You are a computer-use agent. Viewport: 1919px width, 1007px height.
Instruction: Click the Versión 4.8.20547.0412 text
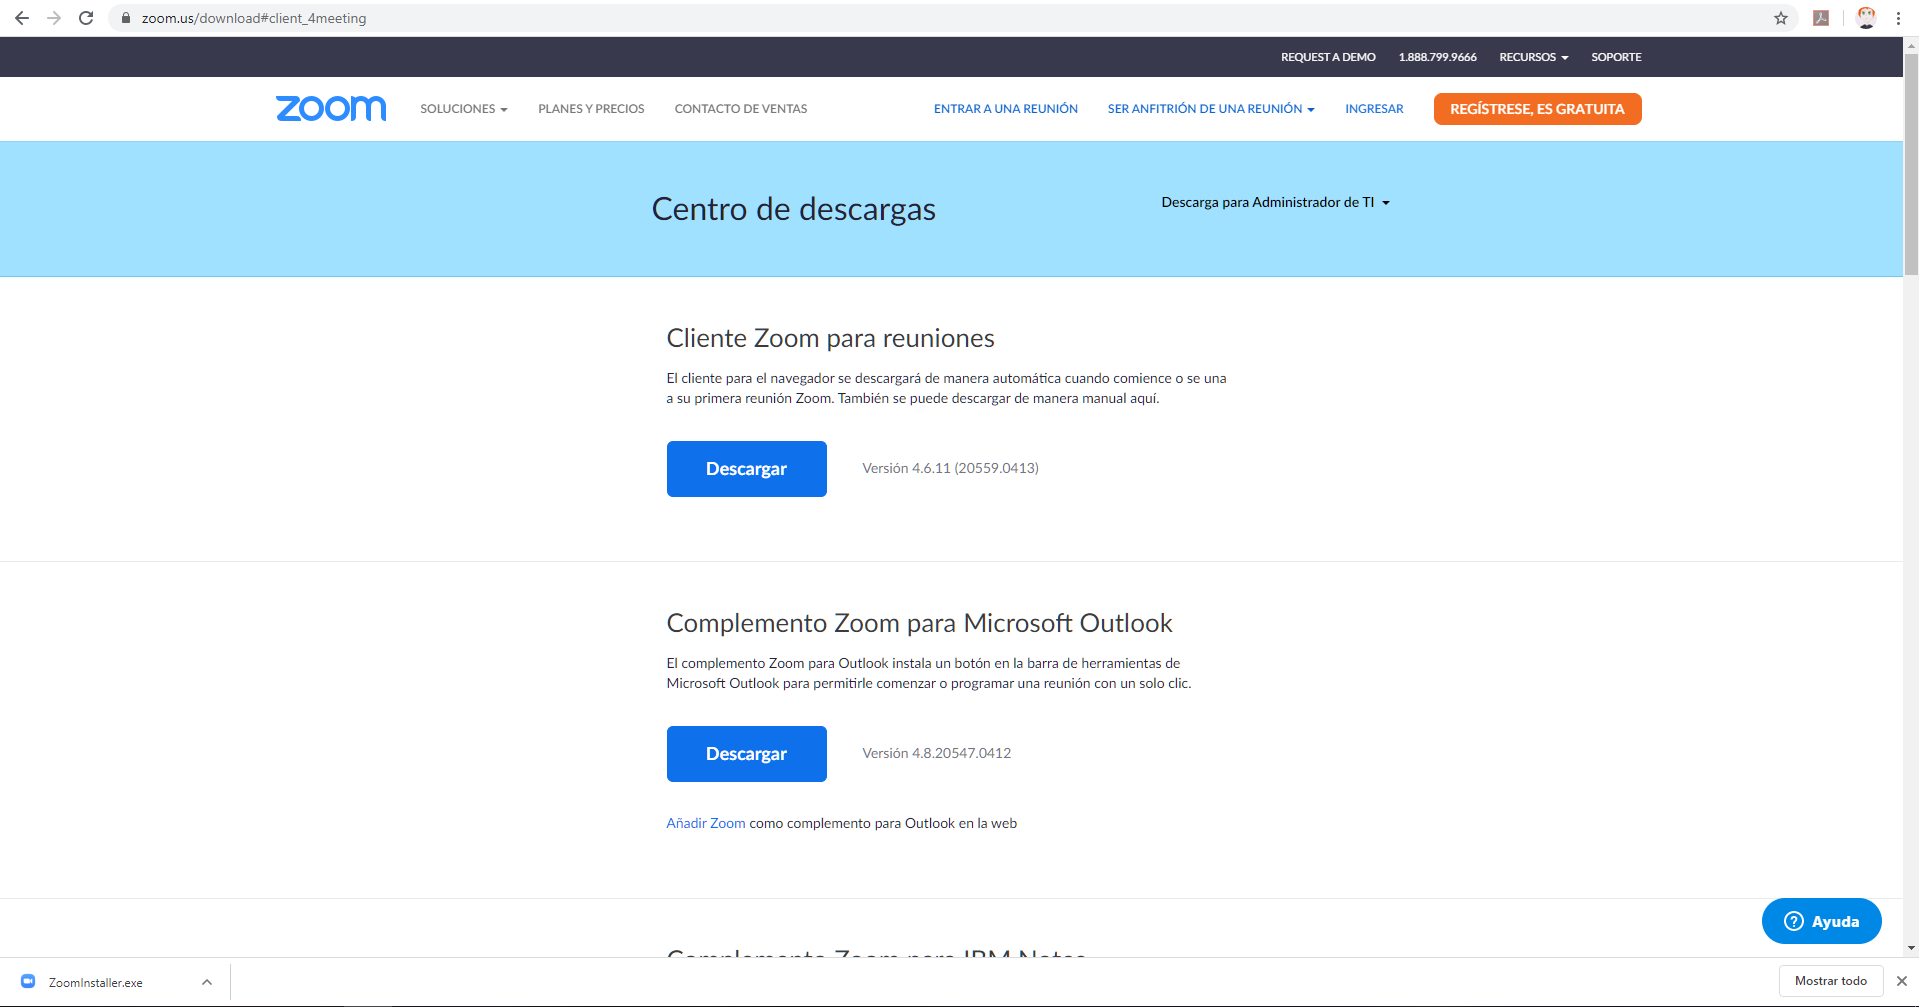click(x=936, y=753)
